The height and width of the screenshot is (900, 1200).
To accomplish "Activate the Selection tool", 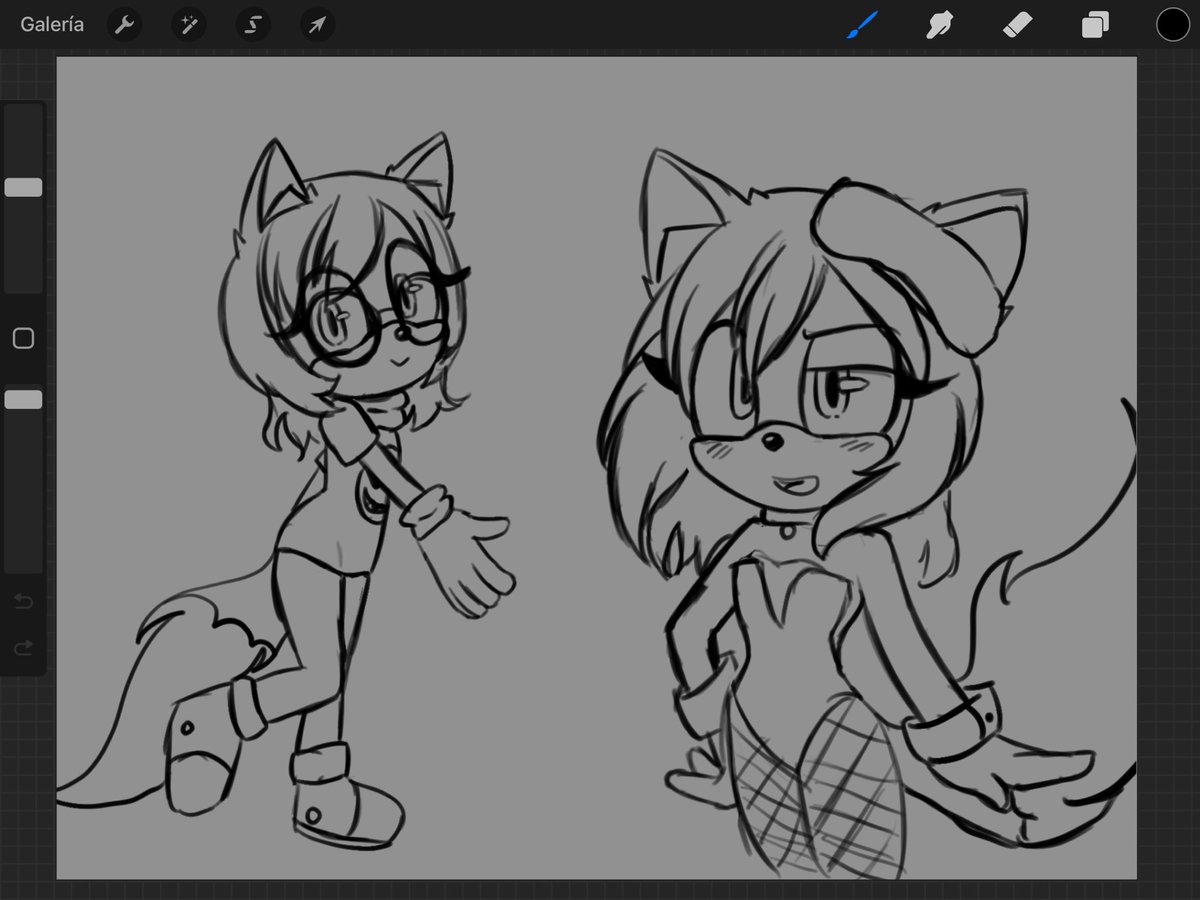I will [x=252, y=24].
